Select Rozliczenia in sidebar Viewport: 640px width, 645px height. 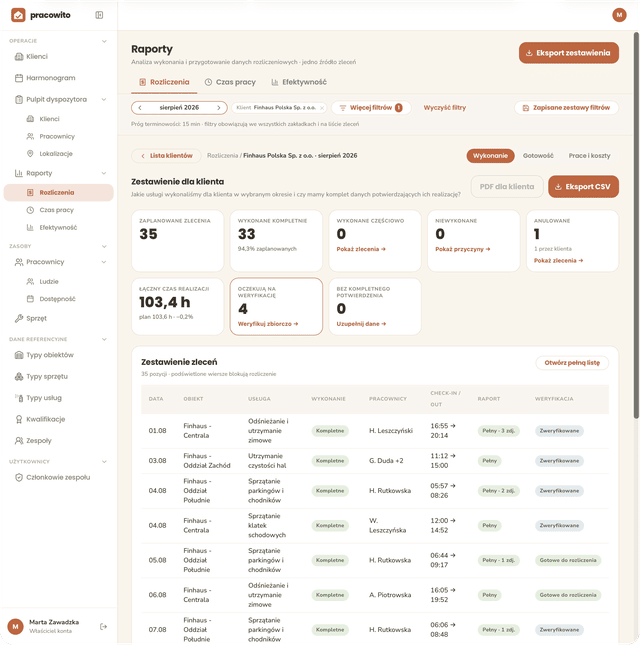[x=58, y=193]
